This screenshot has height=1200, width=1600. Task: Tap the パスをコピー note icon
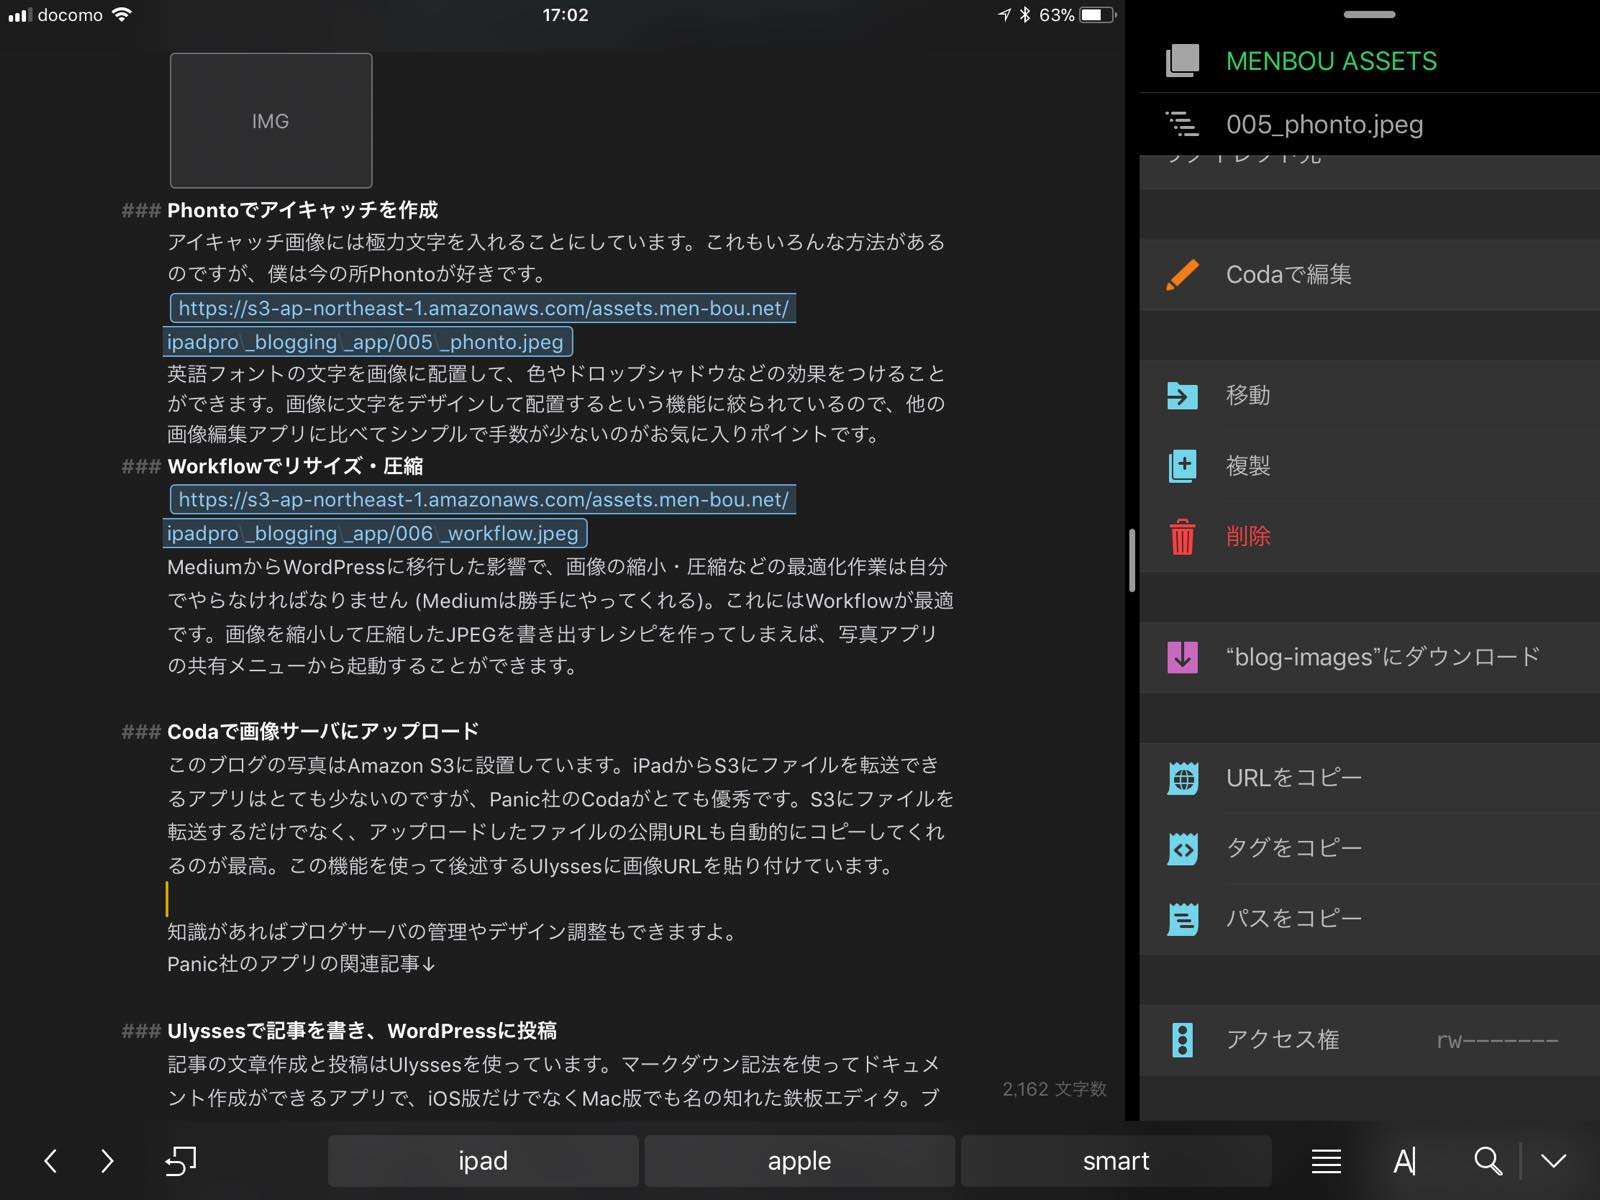coord(1182,919)
